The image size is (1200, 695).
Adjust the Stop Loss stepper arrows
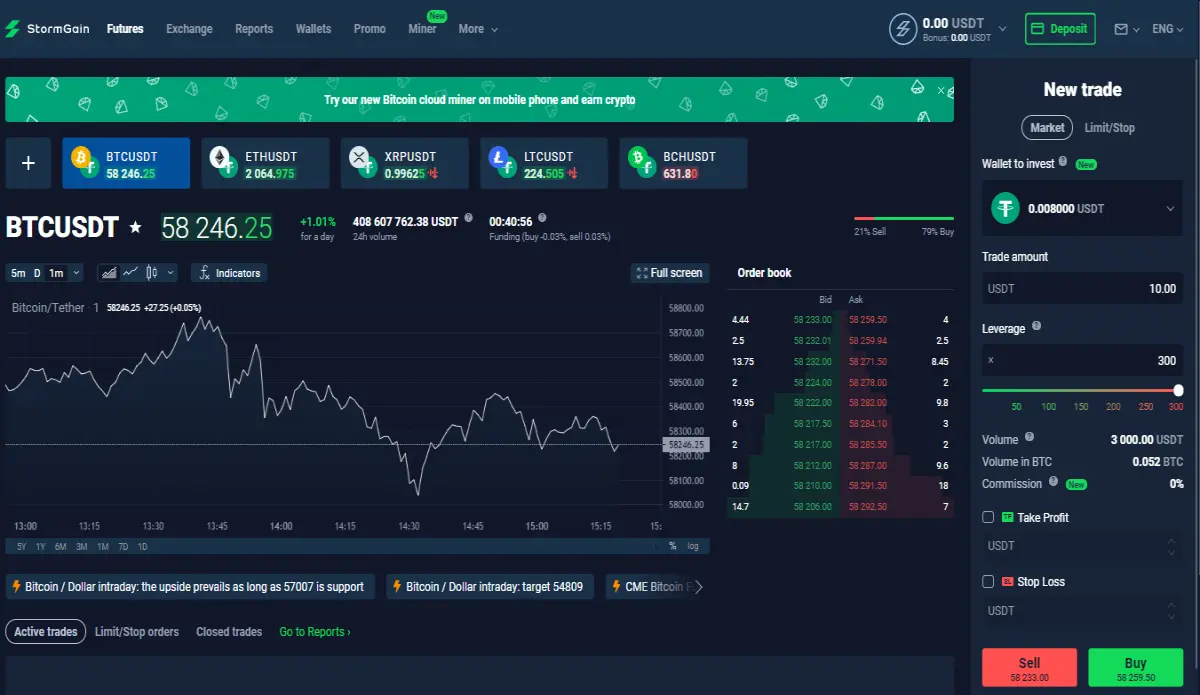[x=1171, y=610]
